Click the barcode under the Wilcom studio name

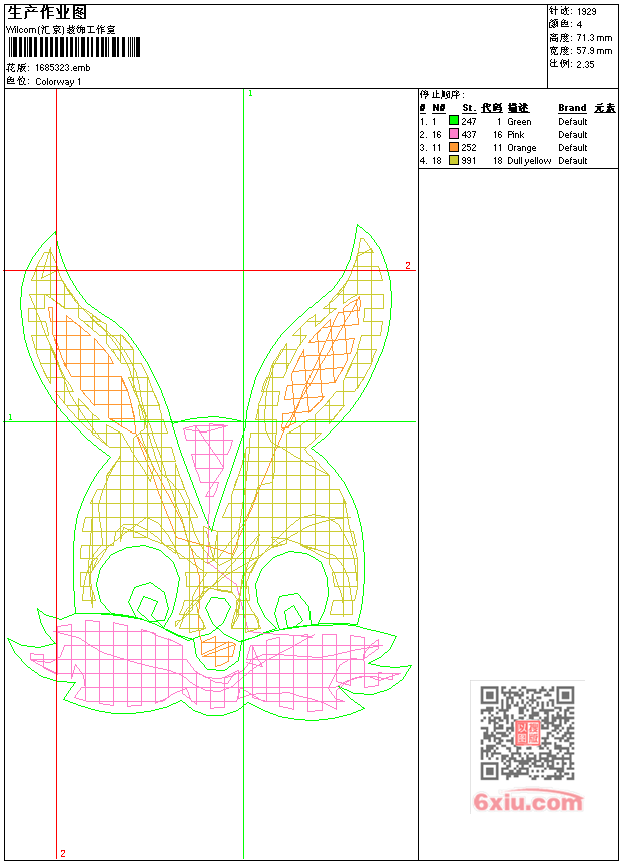coord(74,47)
